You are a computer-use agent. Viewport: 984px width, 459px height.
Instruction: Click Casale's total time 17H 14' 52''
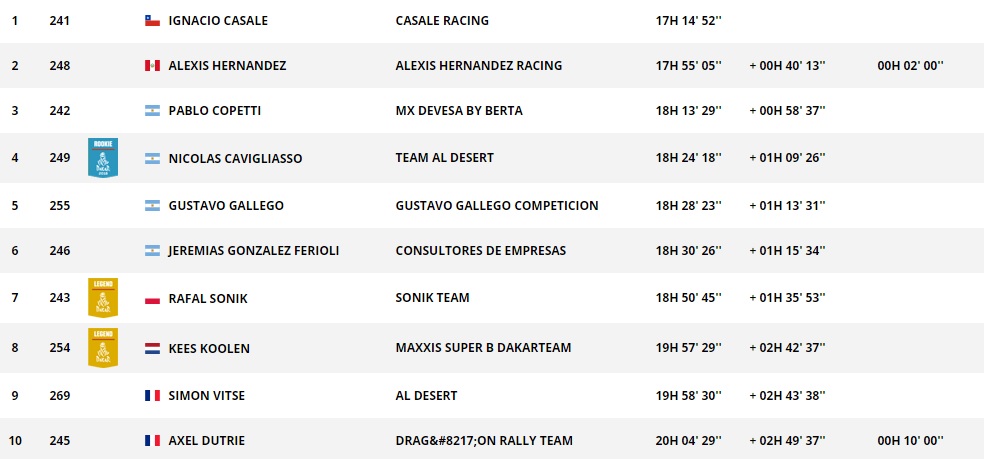point(689,21)
